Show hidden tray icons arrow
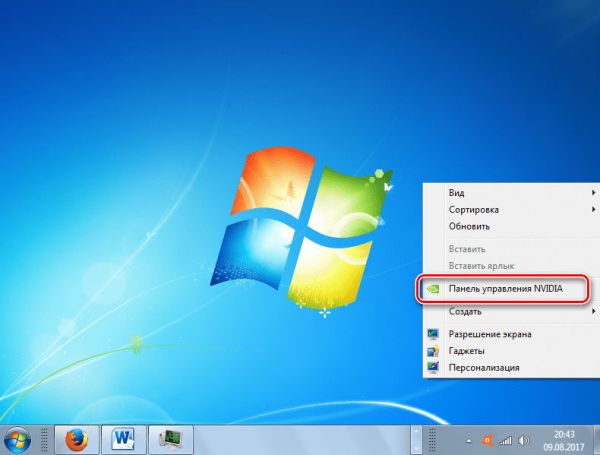Viewport: 600px width, 455px height. click(468, 441)
